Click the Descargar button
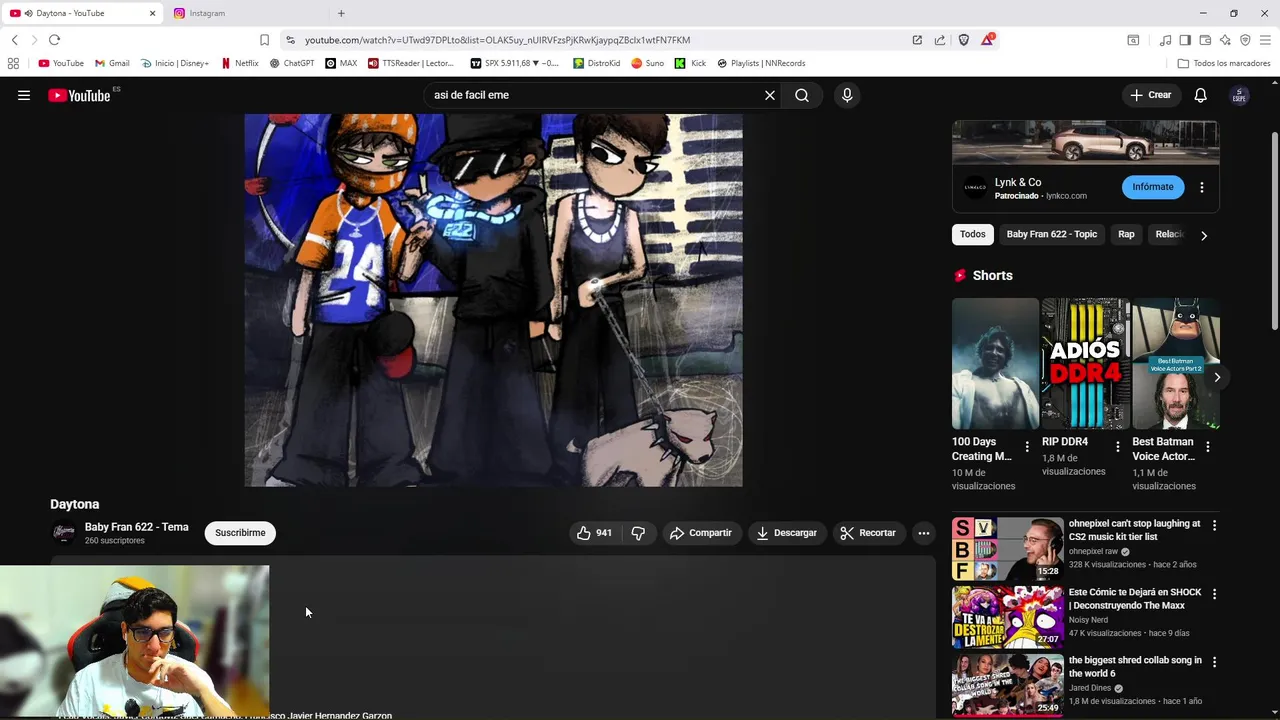 point(787,533)
